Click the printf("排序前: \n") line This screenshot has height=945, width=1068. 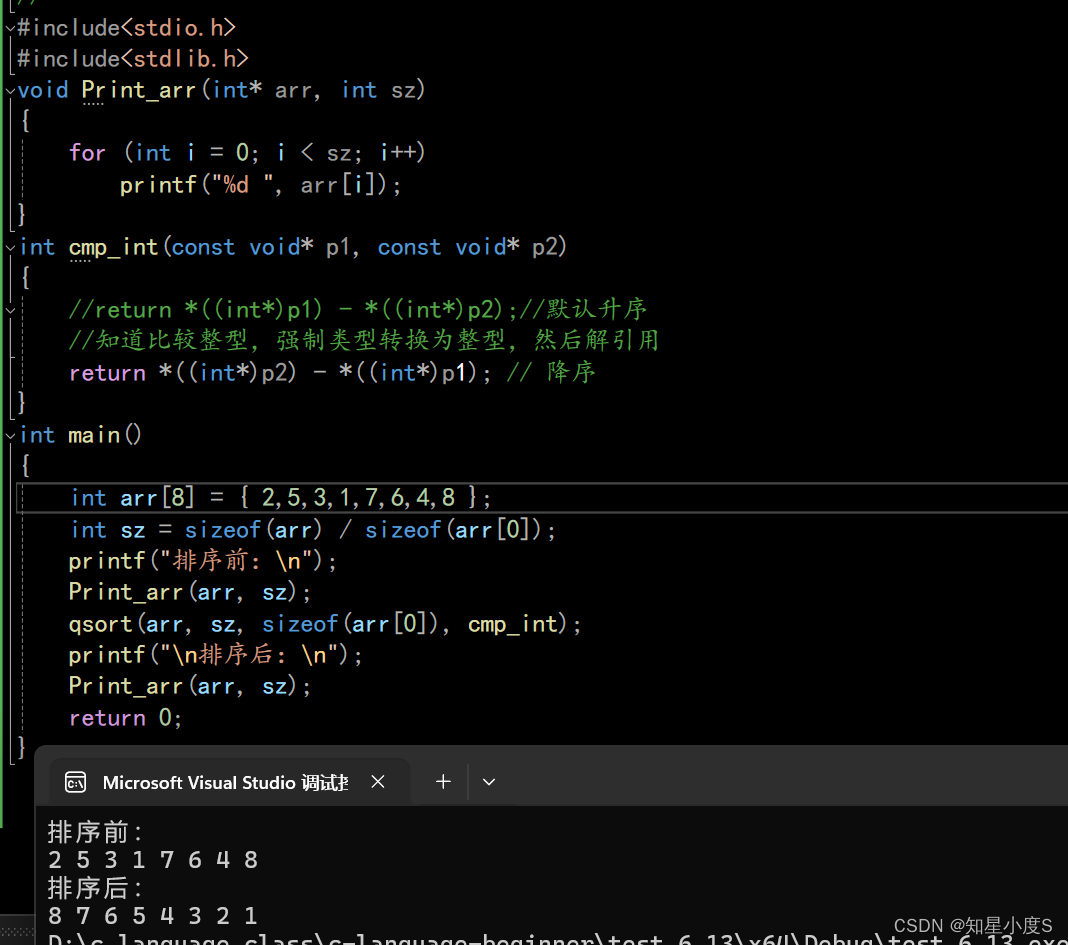pyautogui.click(x=203, y=561)
